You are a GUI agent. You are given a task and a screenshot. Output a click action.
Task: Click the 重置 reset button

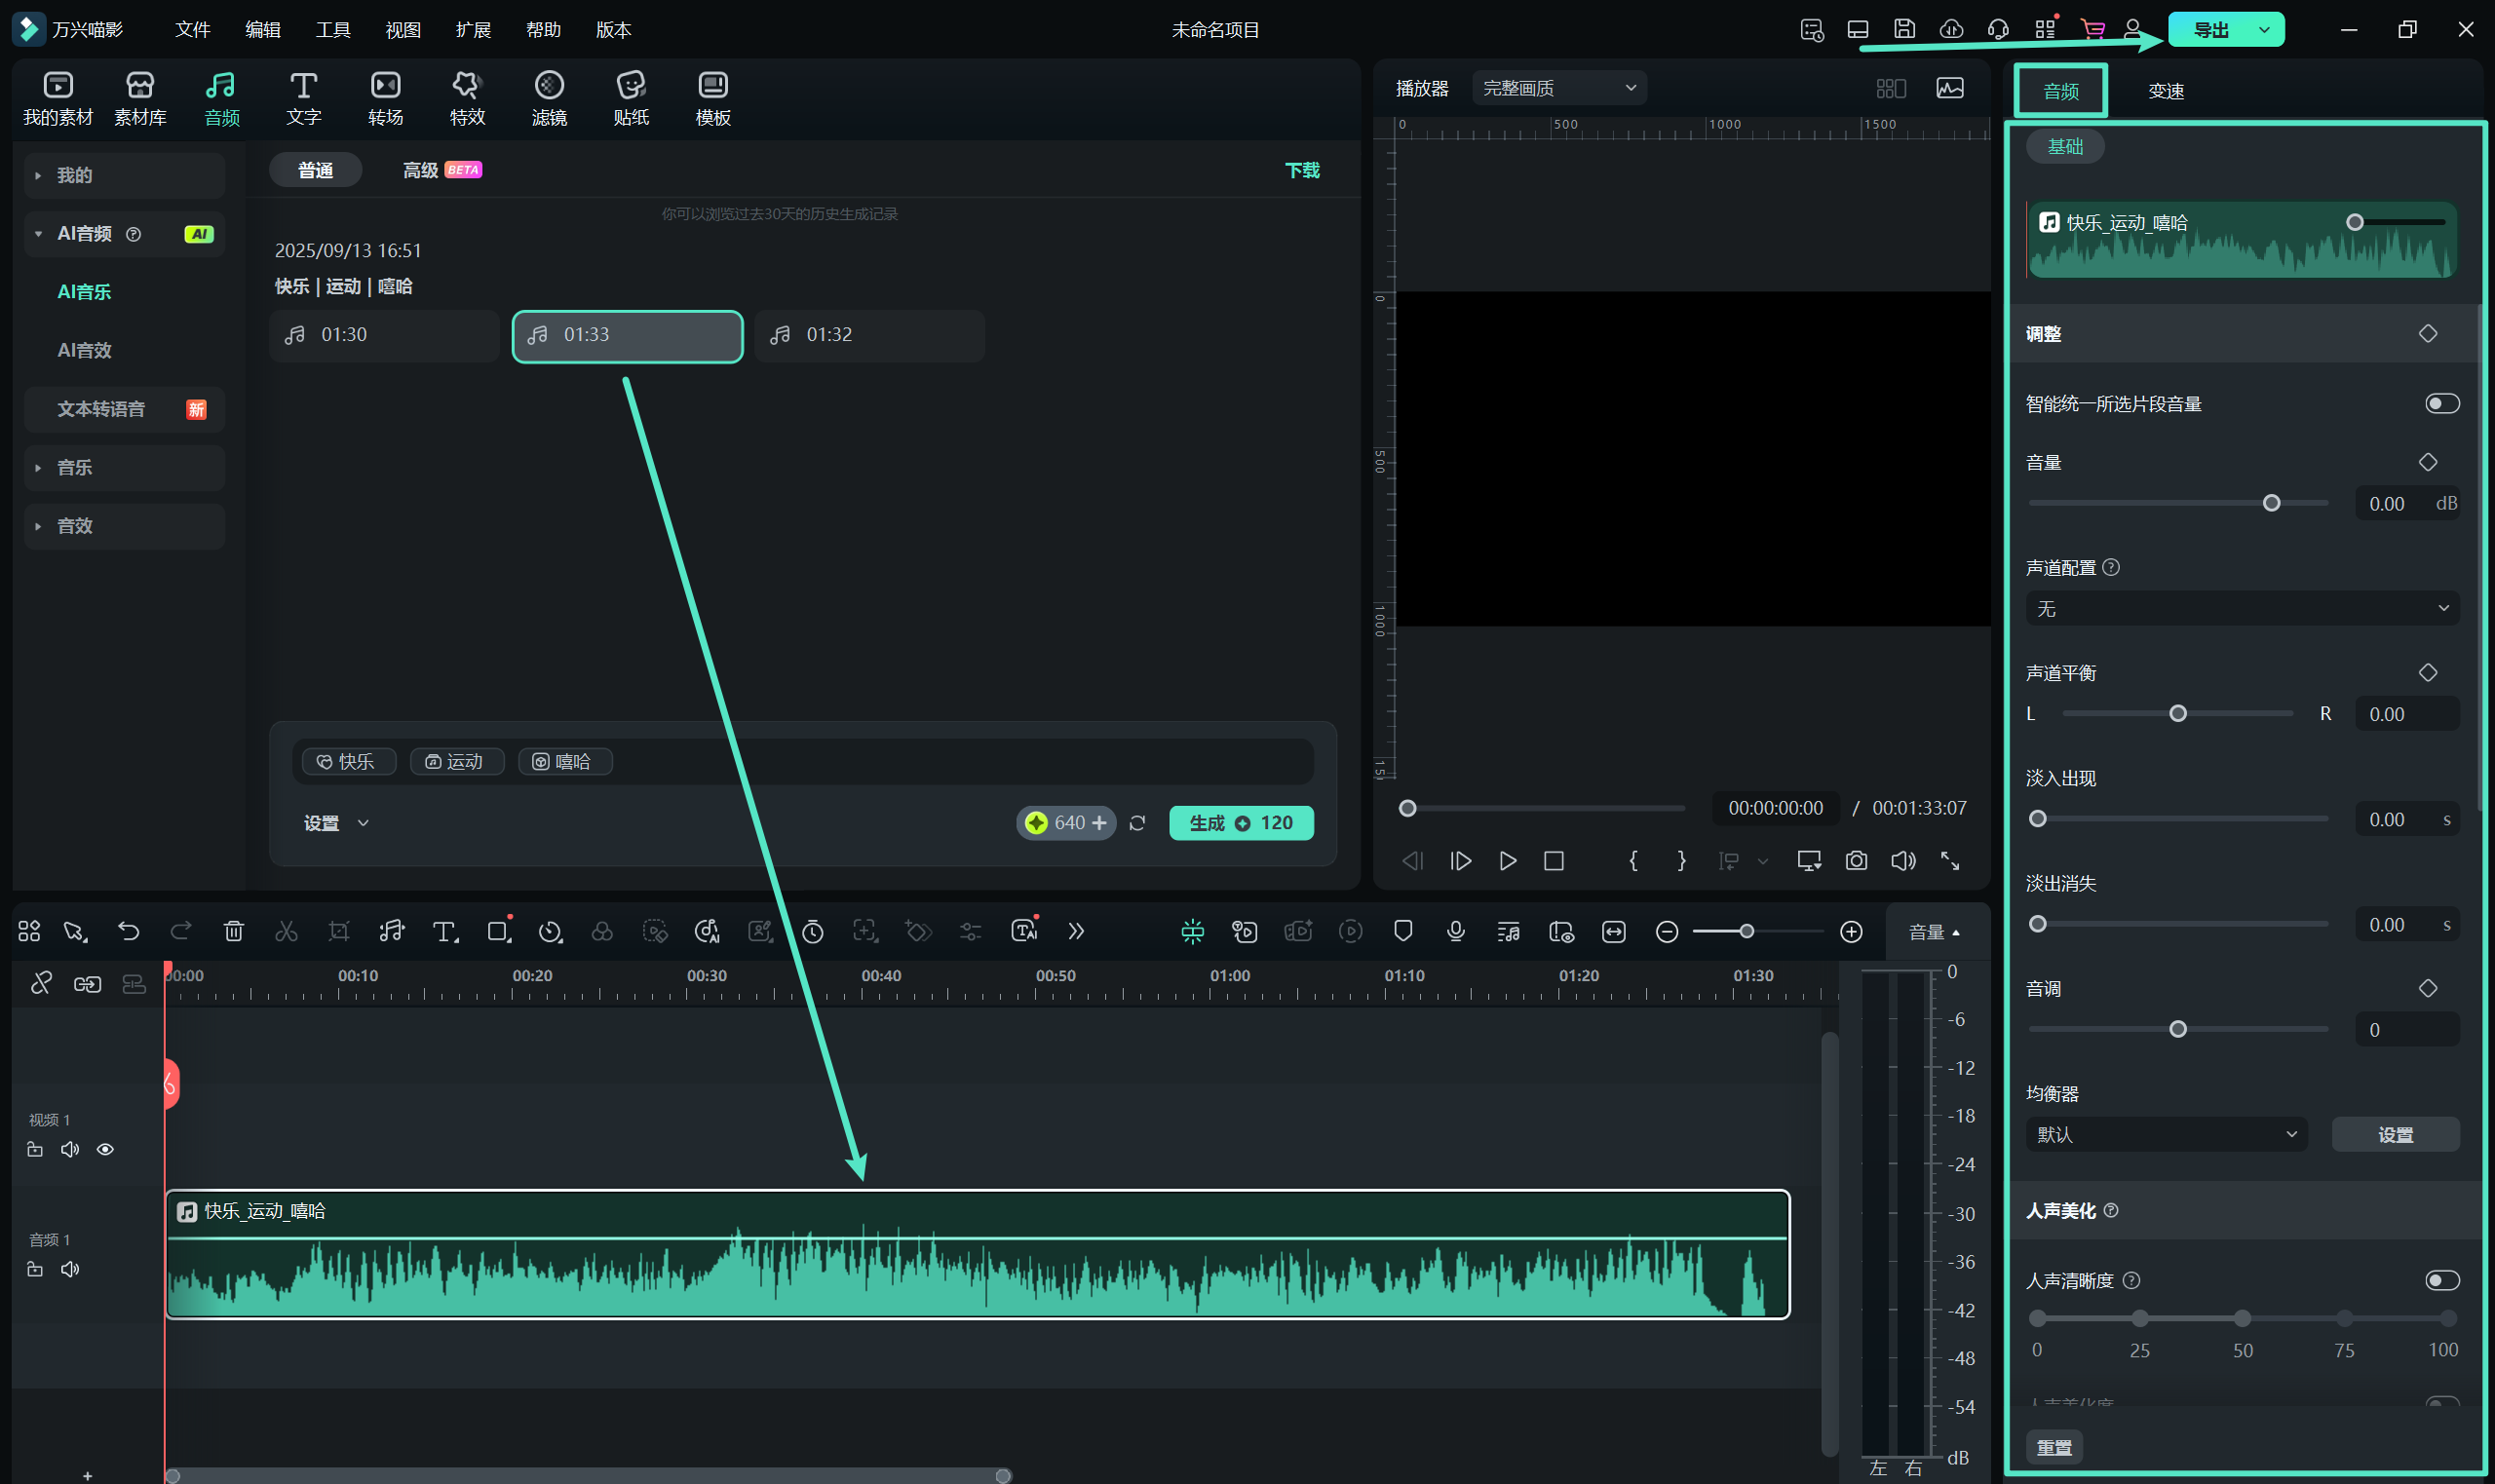[x=2054, y=1447]
